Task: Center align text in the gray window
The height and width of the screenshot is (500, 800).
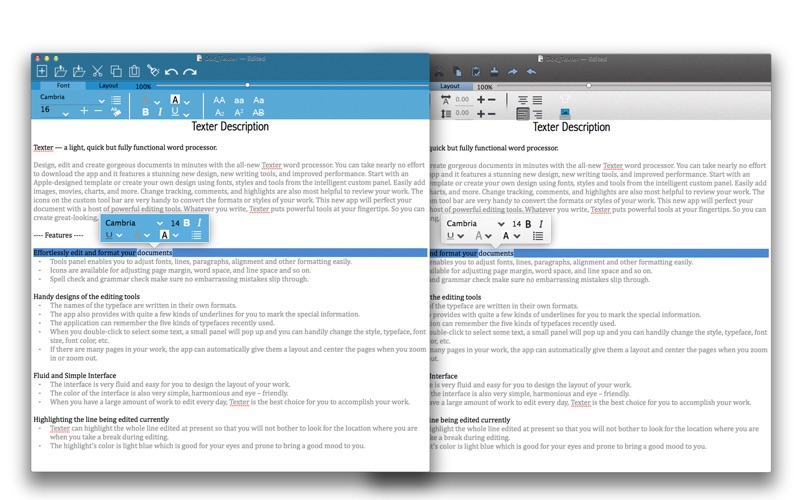Action: 523,100
